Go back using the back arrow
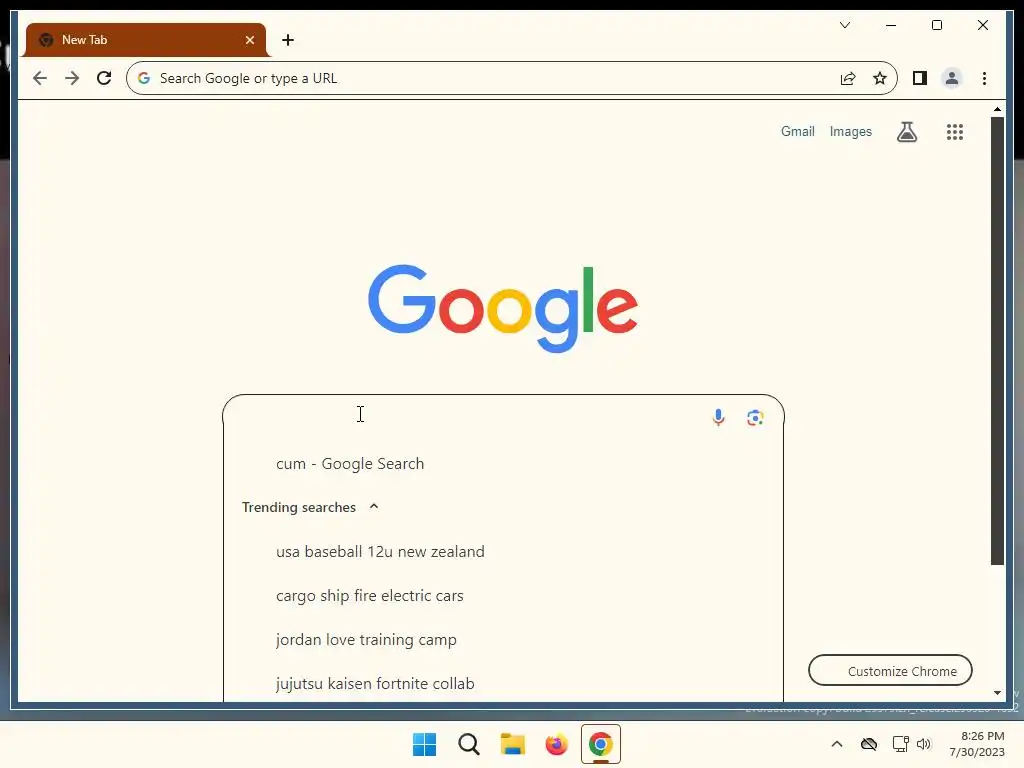Viewport: 1024px width, 768px height. [40, 78]
